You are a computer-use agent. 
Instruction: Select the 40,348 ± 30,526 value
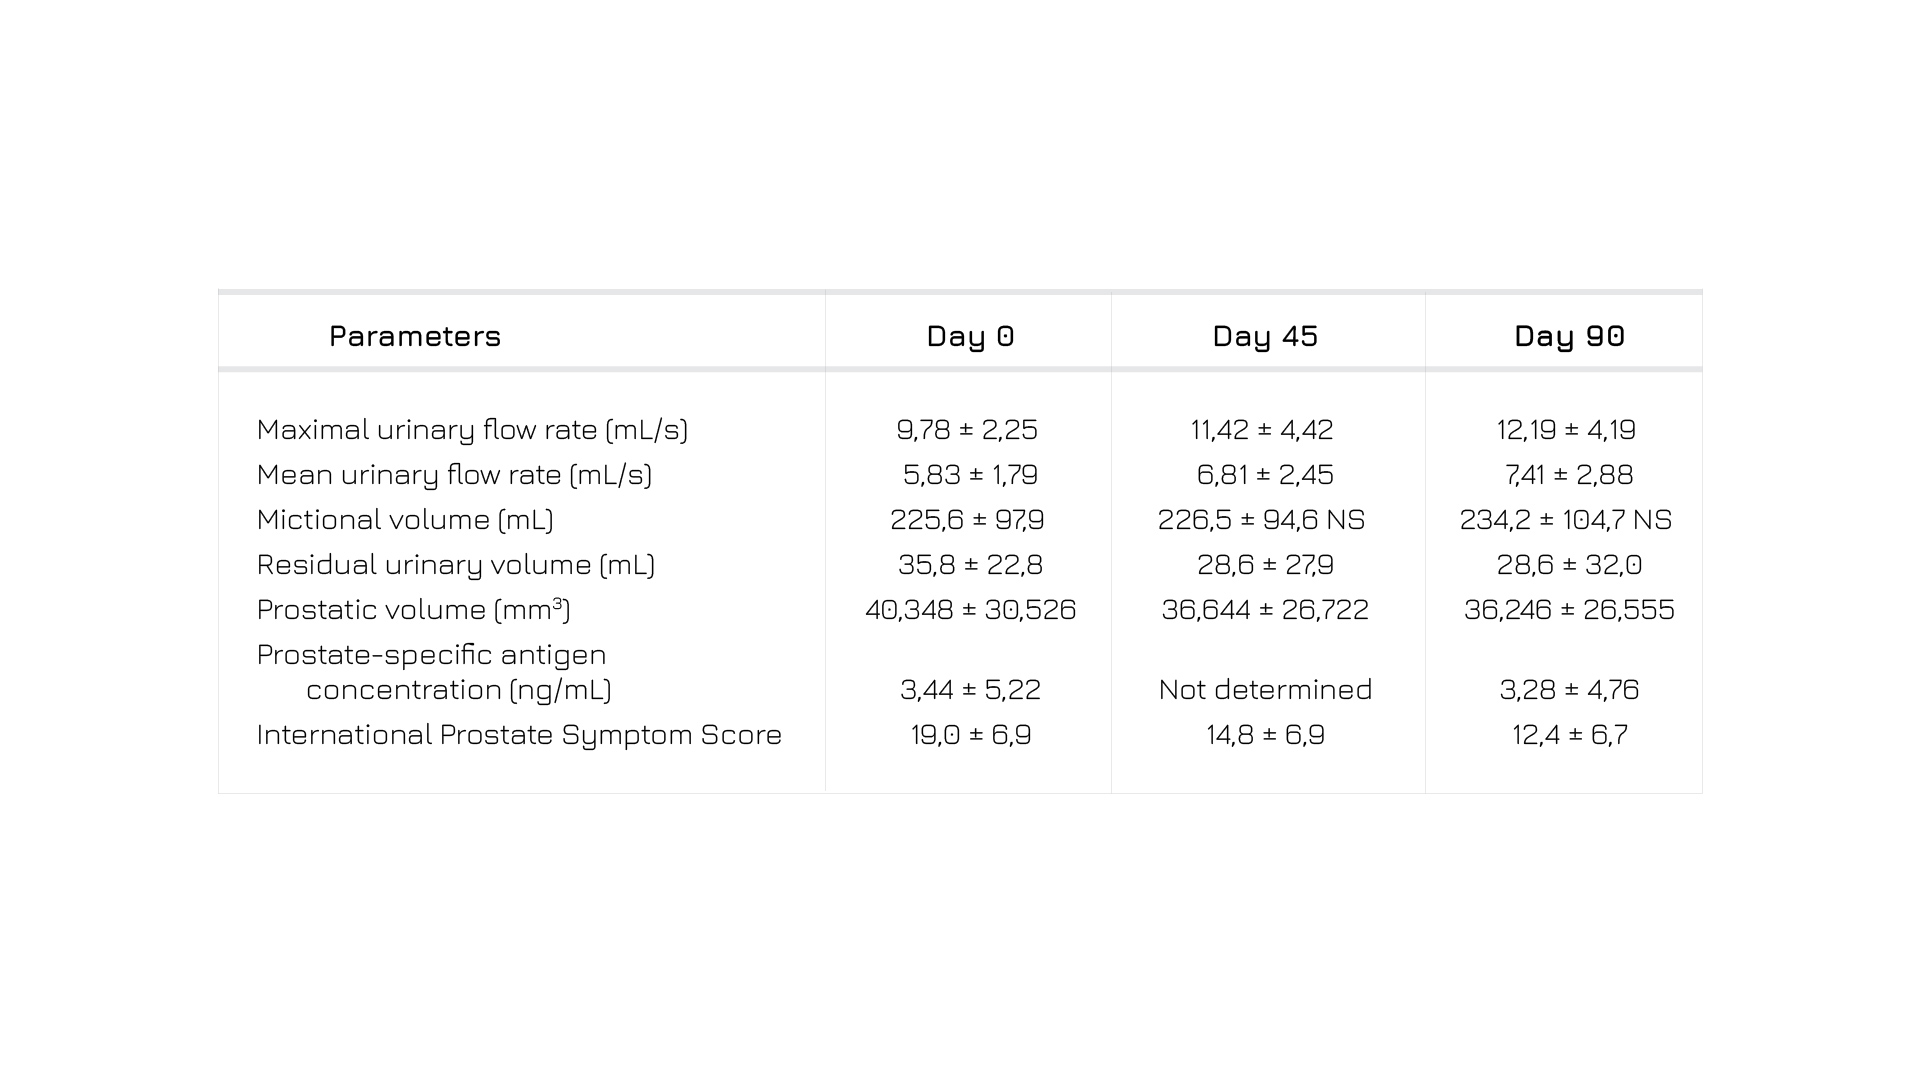970,610
